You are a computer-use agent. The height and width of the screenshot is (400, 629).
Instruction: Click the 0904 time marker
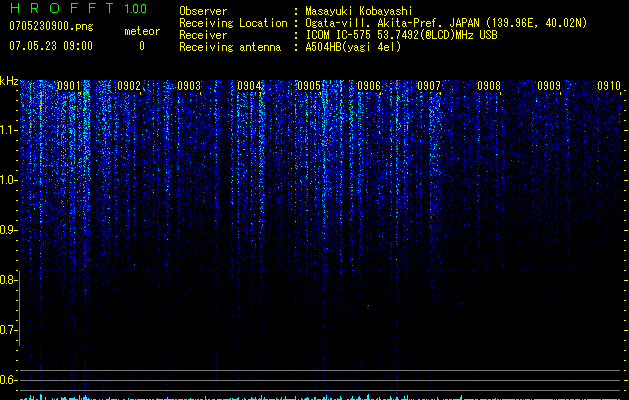click(249, 86)
